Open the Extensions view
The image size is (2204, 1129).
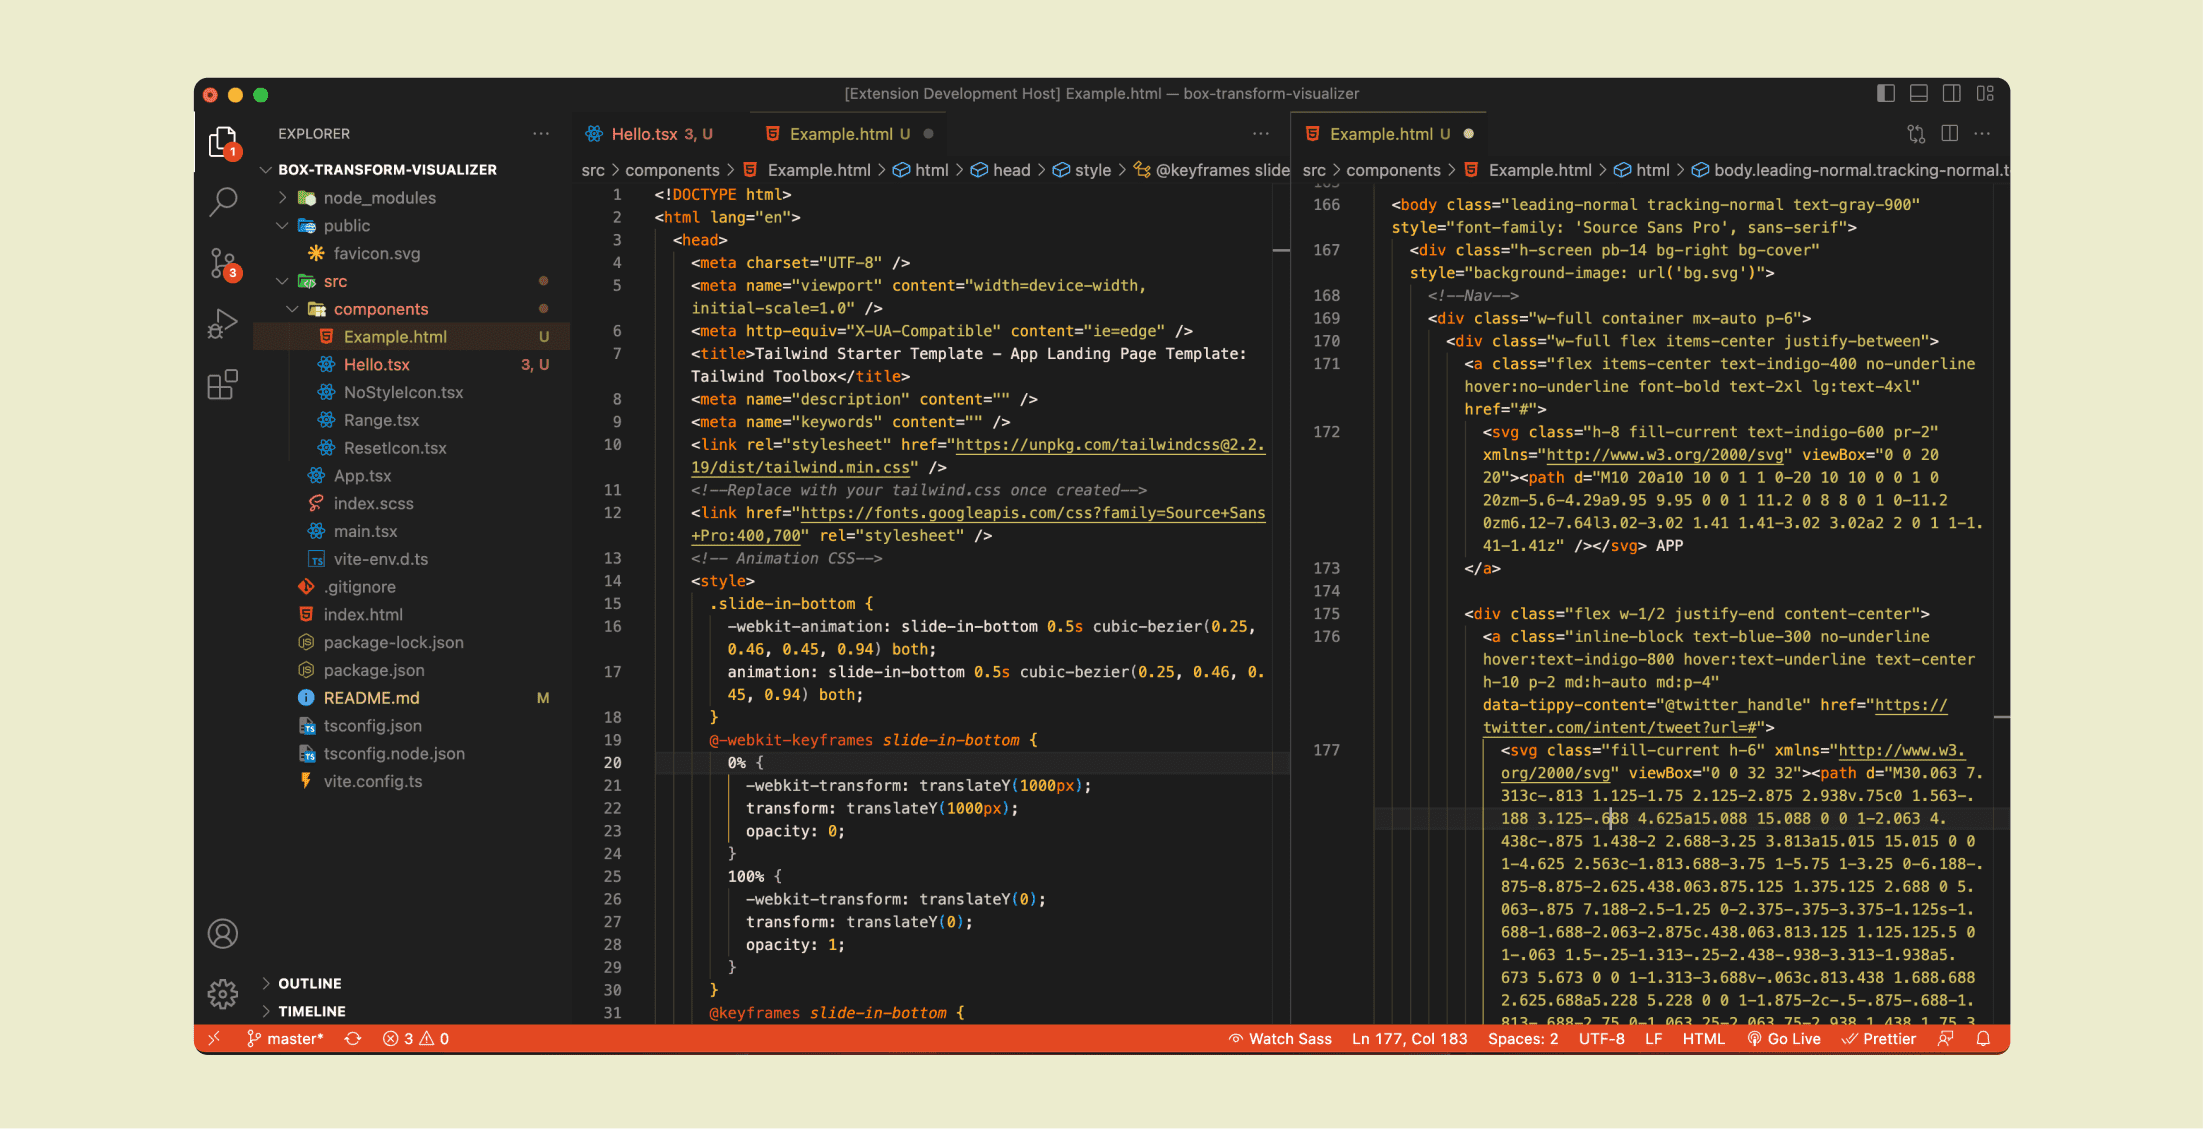(x=222, y=385)
